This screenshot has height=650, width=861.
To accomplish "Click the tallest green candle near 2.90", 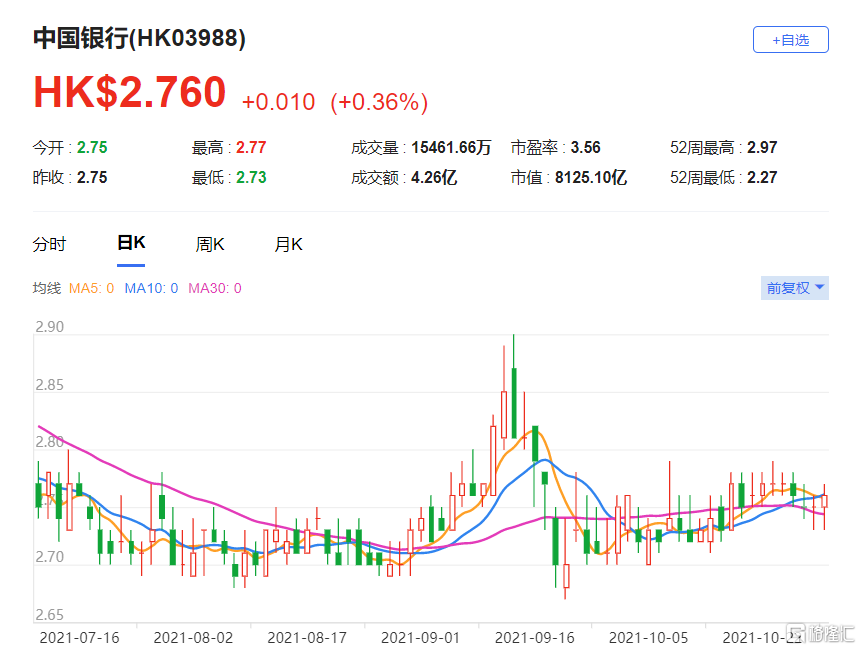I will 513,402.
